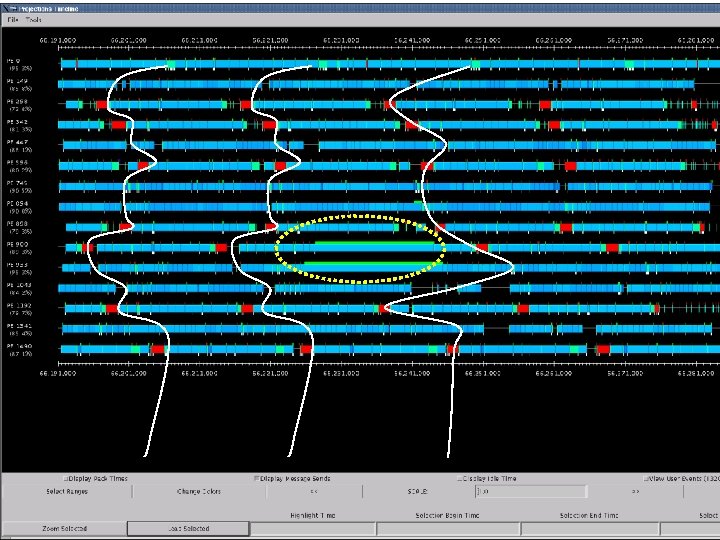This screenshot has width=720, height=540.
Task: Click first red segment in PE 342 row
Action: click(x=118, y=125)
